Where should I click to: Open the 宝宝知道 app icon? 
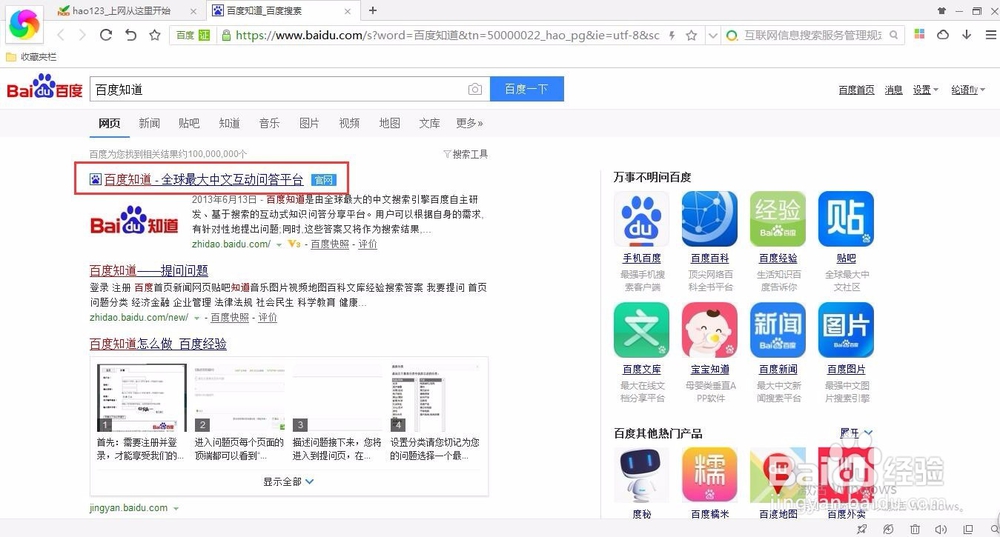click(710, 330)
